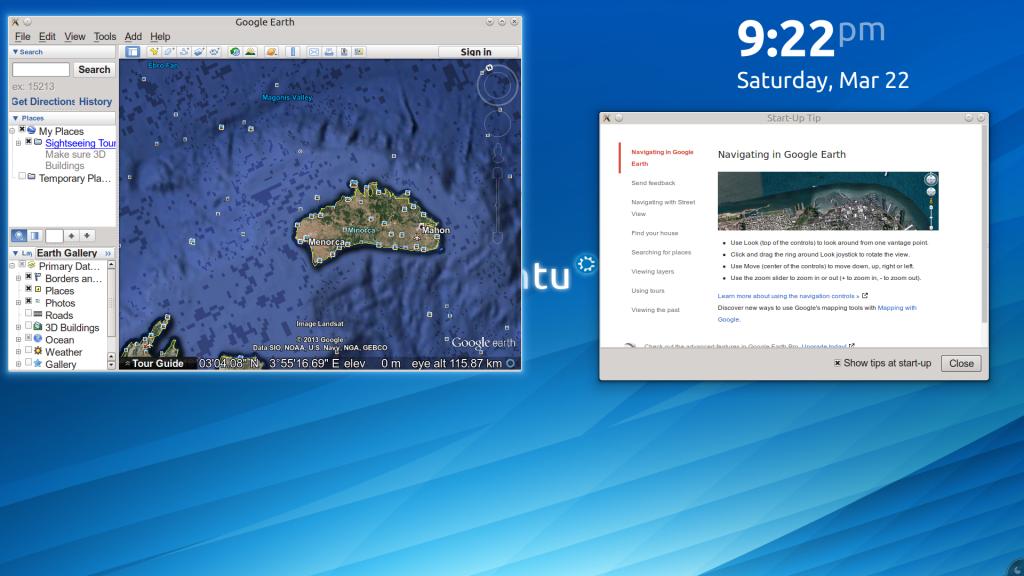Uncheck Show tips at start-up

[x=838, y=363]
